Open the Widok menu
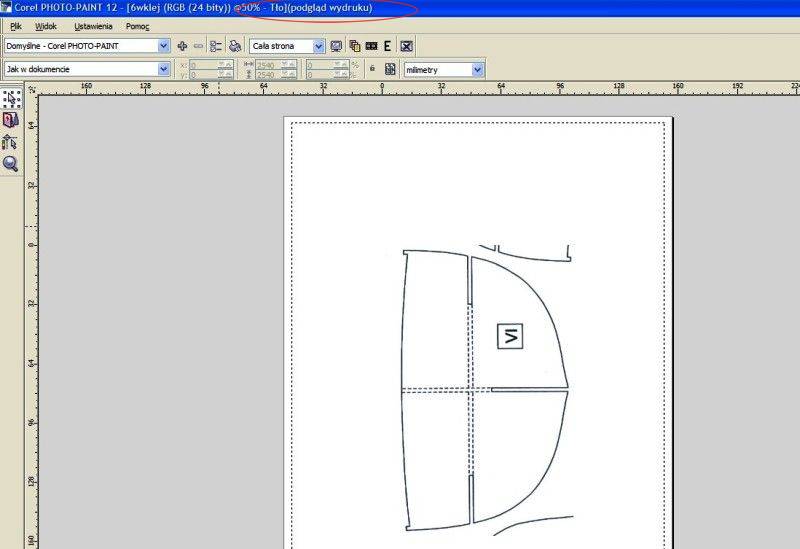 coord(46,26)
